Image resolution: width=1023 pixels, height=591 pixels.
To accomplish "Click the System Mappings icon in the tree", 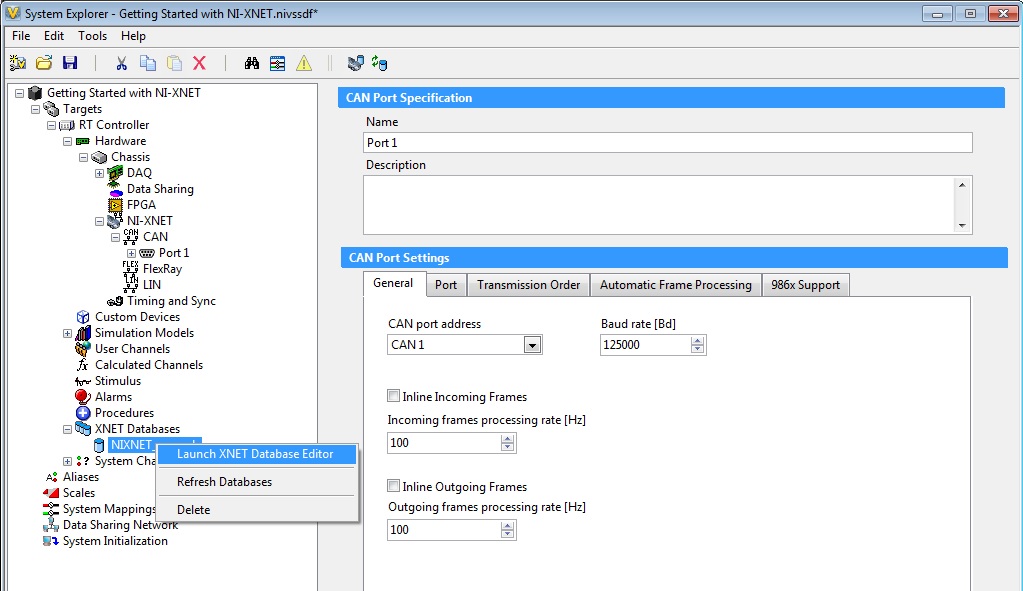I will coord(51,509).
